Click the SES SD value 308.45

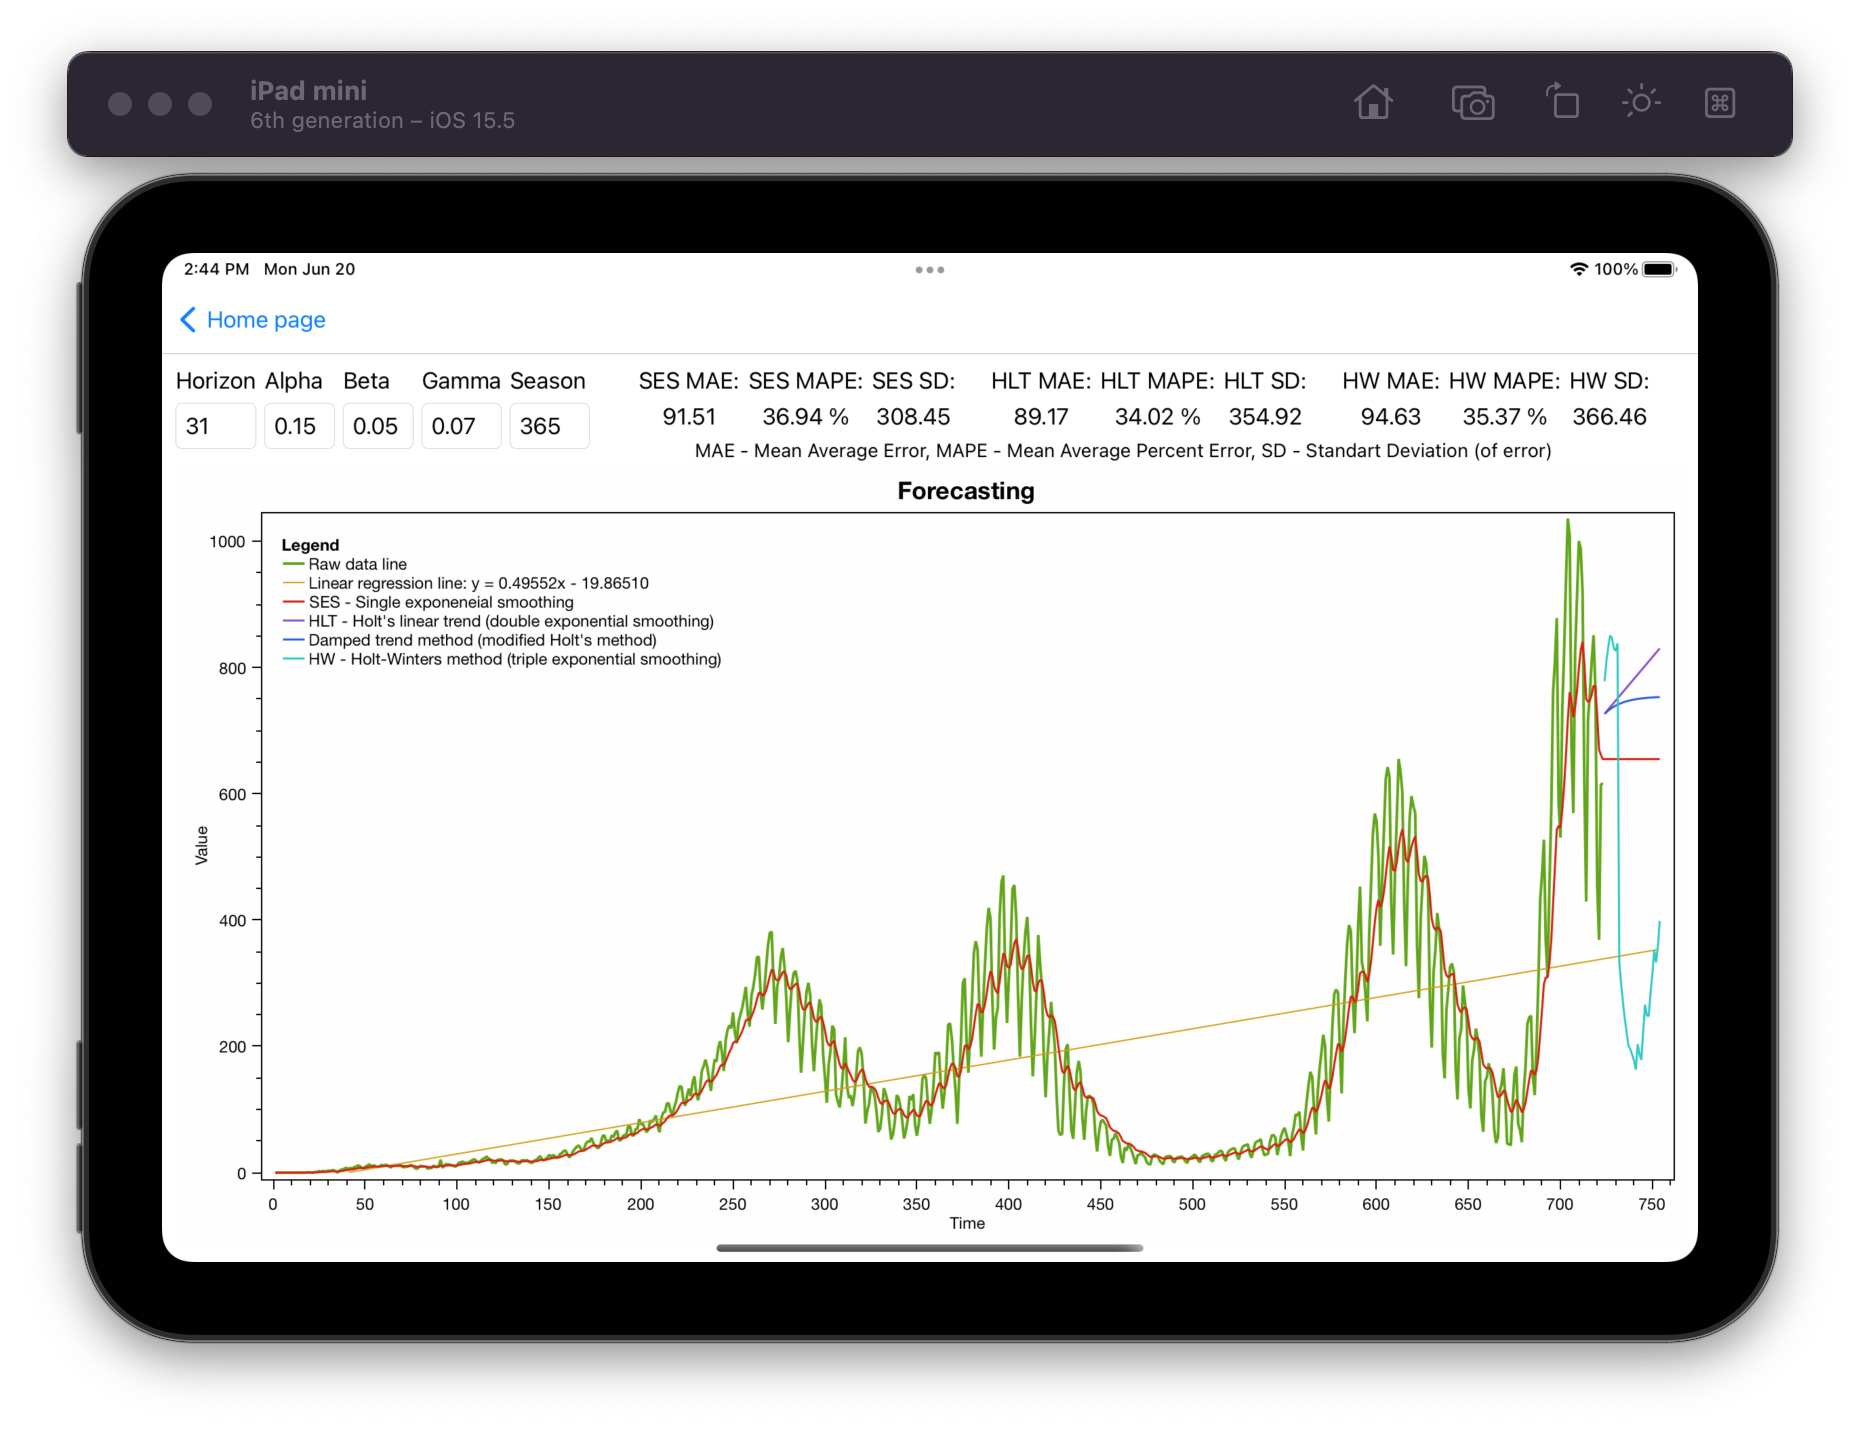913,417
